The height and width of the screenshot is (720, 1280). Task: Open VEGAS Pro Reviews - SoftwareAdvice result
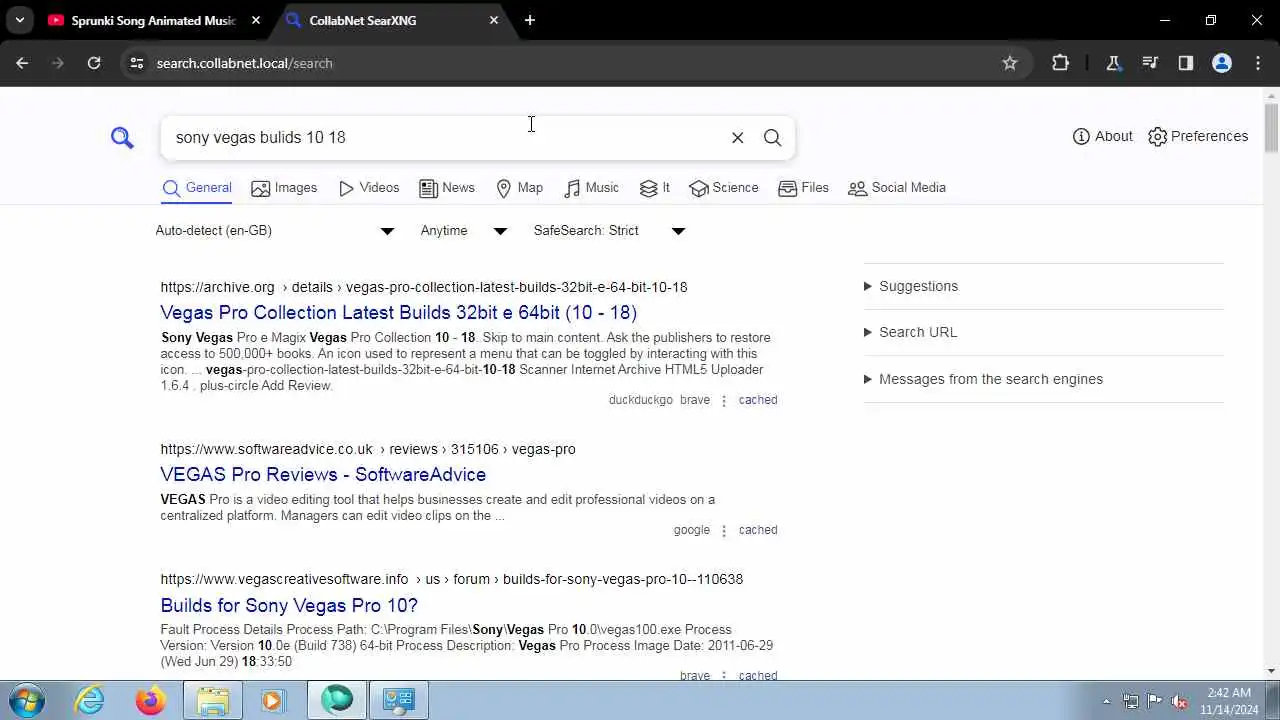click(x=323, y=475)
